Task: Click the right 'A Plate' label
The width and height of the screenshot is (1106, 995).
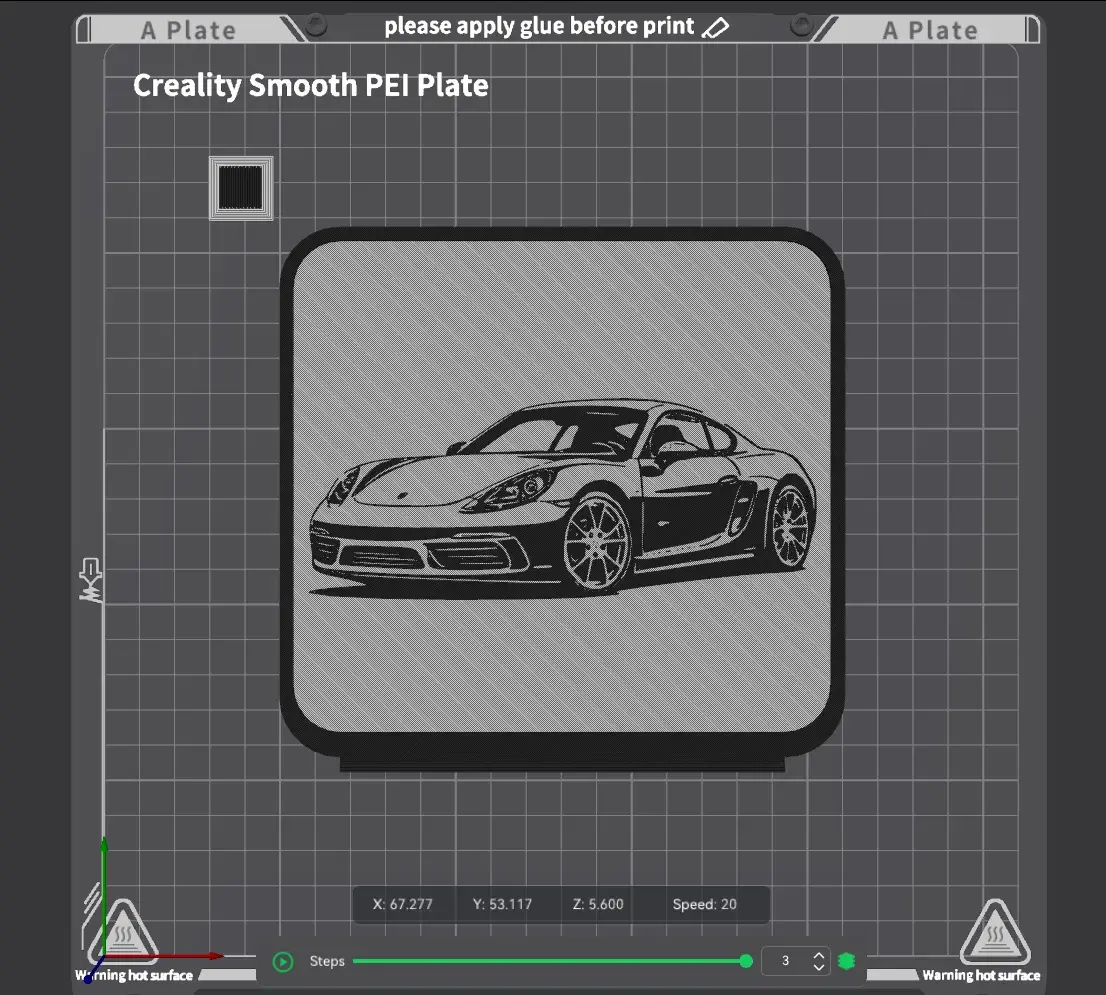Action: (x=930, y=30)
